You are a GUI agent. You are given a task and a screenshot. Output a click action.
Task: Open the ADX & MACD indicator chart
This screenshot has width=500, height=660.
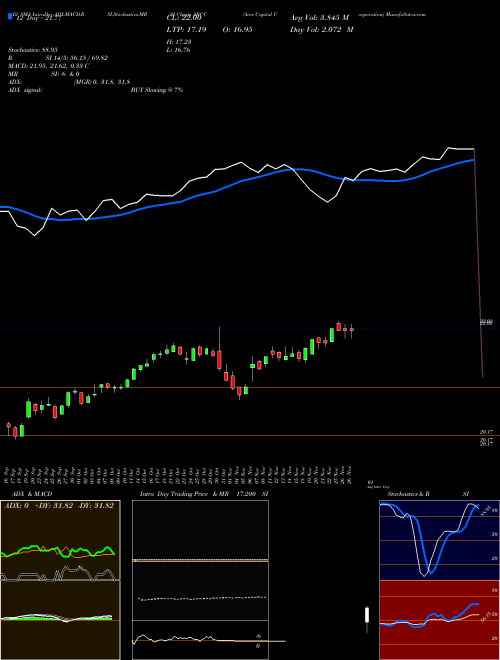[x=60, y=580]
